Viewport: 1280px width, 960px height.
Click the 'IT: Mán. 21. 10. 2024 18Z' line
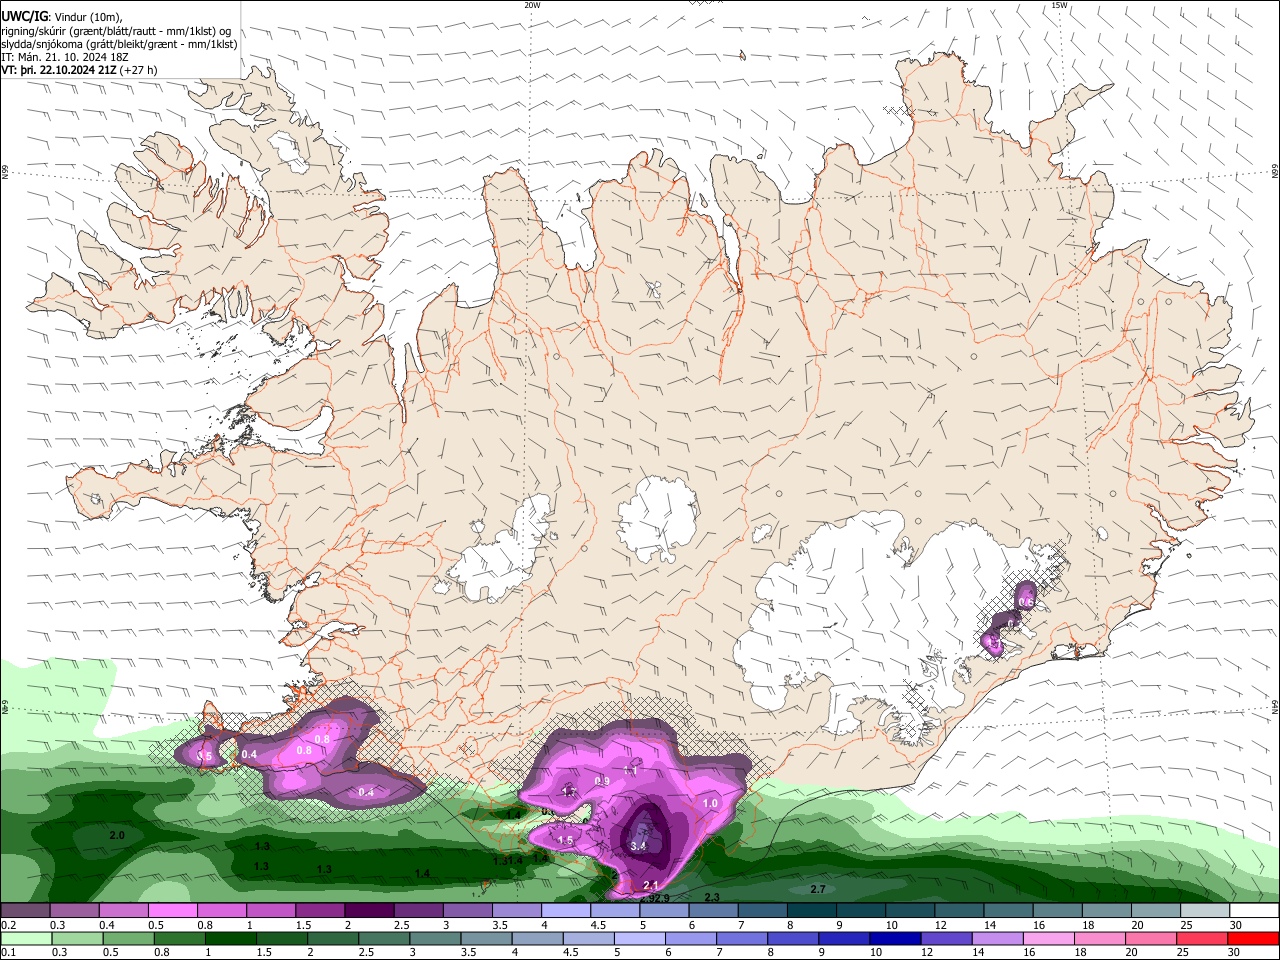(x=63, y=57)
